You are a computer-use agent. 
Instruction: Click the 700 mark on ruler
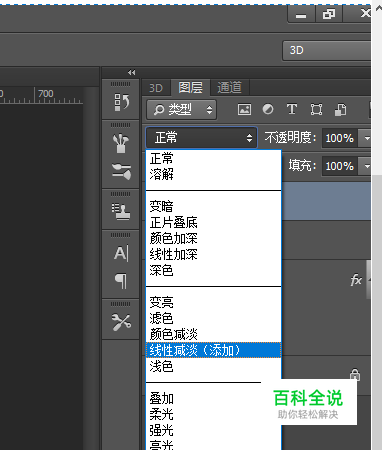click(x=46, y=94)
